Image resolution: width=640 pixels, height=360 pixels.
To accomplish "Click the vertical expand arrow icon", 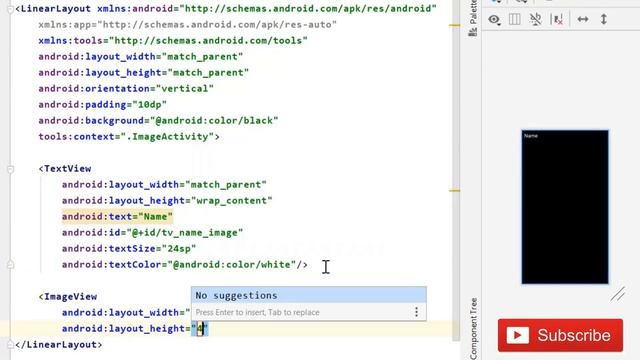I will (x=604, y=19).
